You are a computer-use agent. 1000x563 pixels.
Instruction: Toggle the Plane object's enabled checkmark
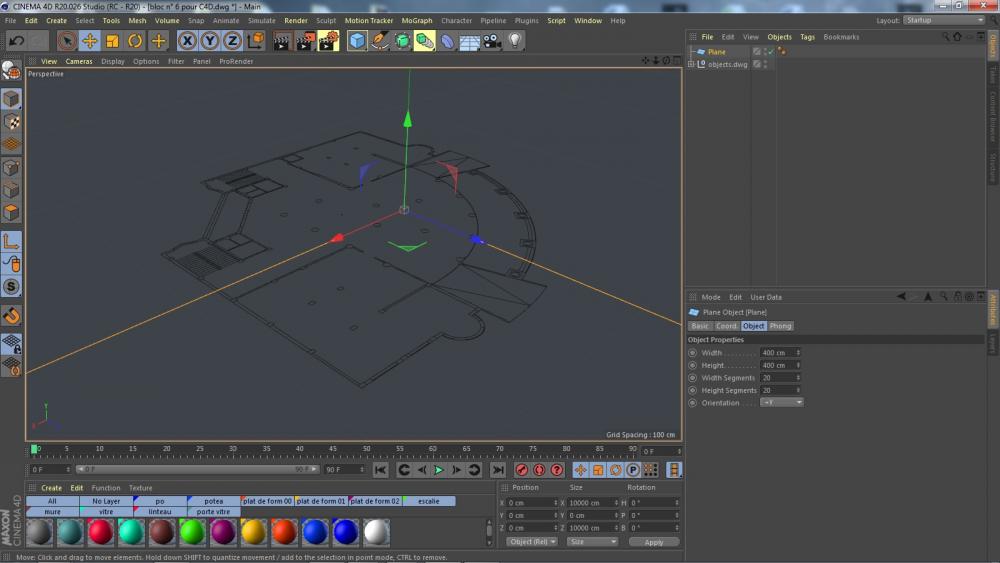coord(768,51)
